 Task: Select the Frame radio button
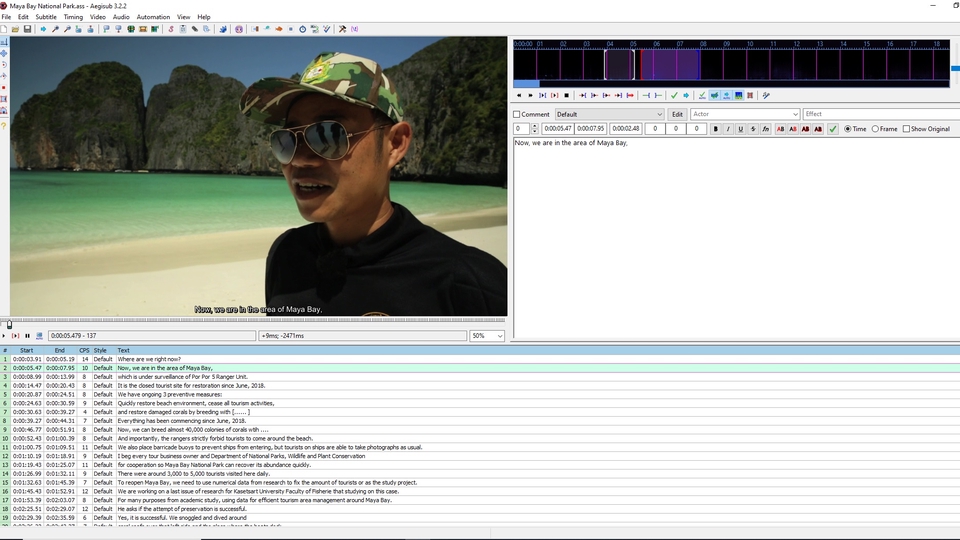[x=876, y=129]
